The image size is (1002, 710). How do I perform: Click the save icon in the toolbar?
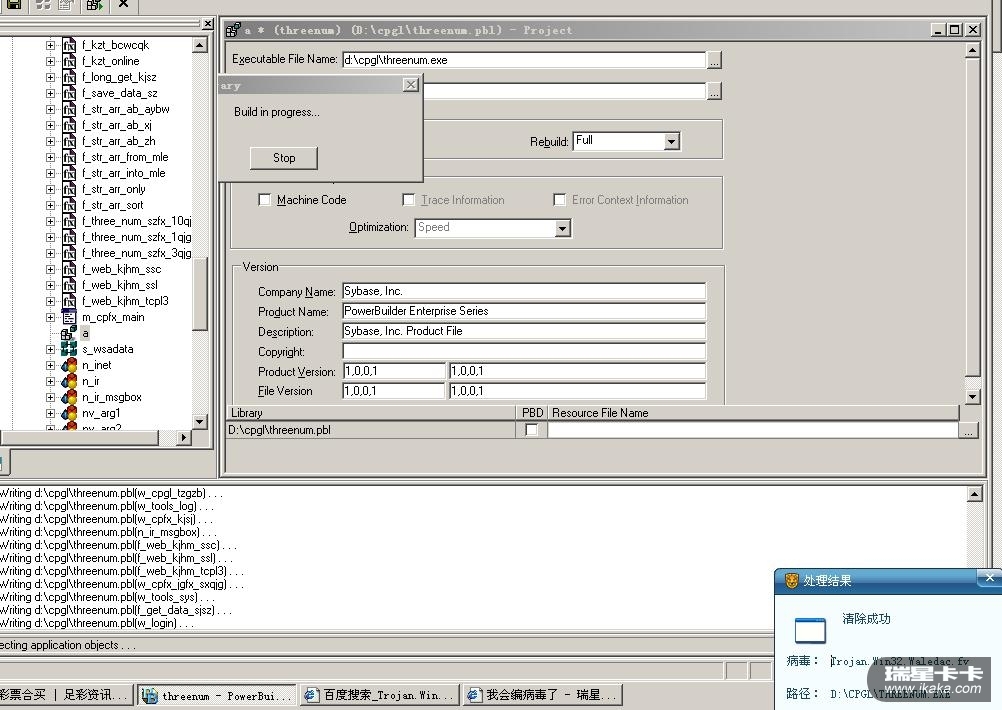14,5
